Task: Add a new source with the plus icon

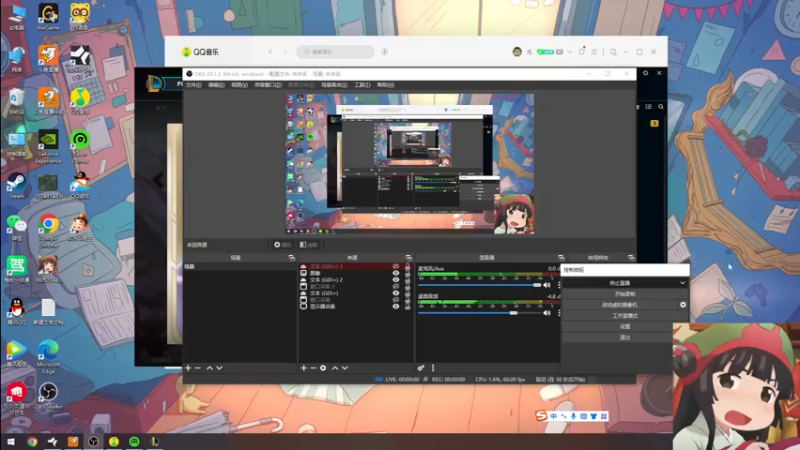Action: coord(304,368)
